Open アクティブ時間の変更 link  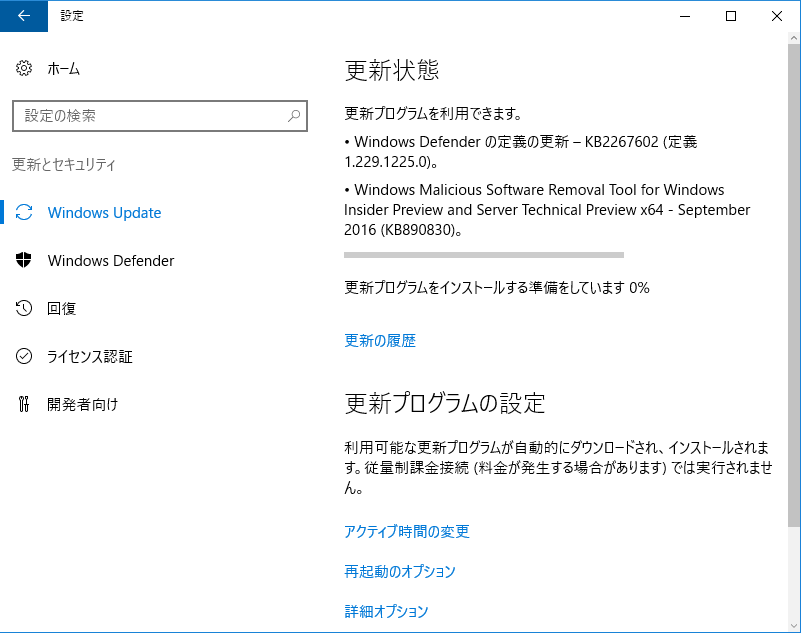[407, 531]
